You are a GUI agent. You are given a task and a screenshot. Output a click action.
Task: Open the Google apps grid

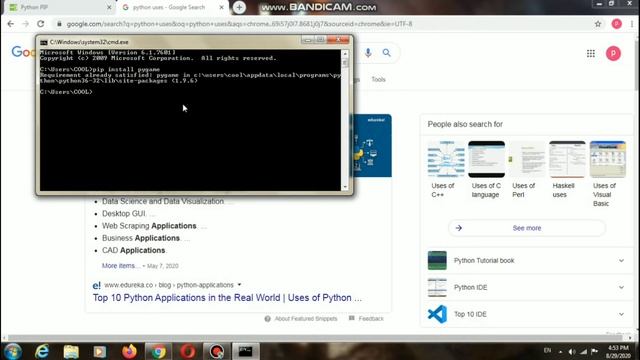[591, 53]
